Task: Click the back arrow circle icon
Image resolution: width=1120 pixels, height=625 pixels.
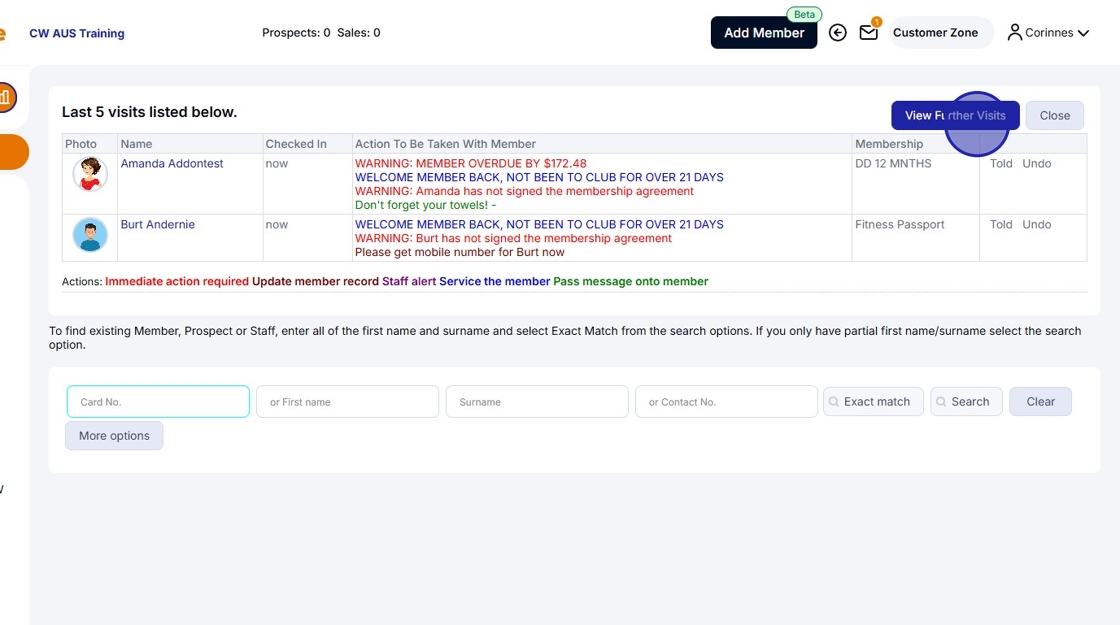Action: (837, 33)
